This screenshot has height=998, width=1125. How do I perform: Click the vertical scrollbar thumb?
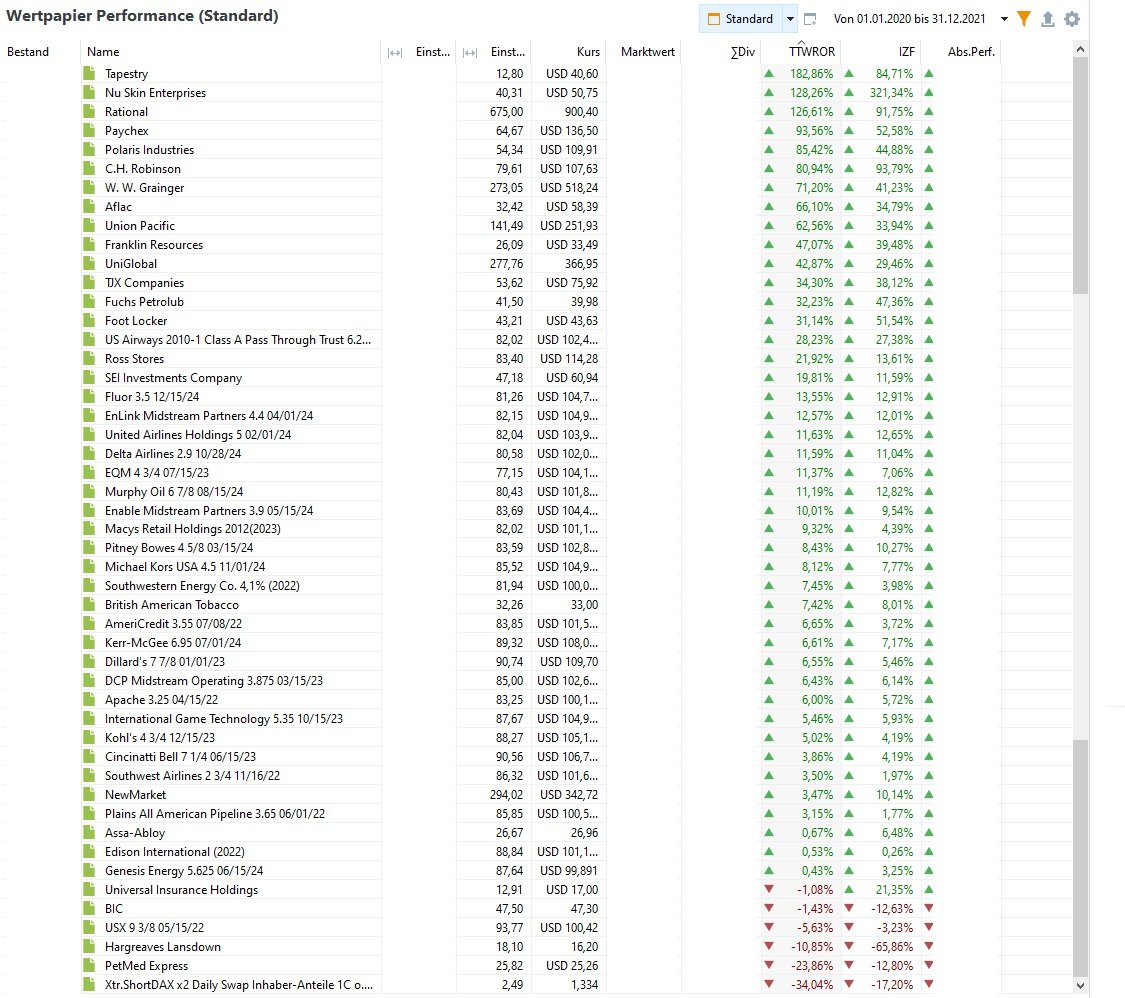coord(1081,175)
